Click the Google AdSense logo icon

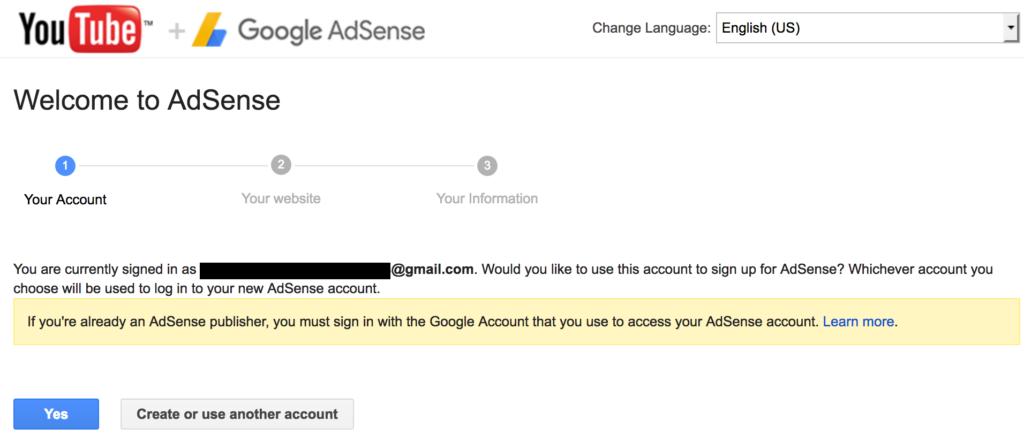coord(209,30)
